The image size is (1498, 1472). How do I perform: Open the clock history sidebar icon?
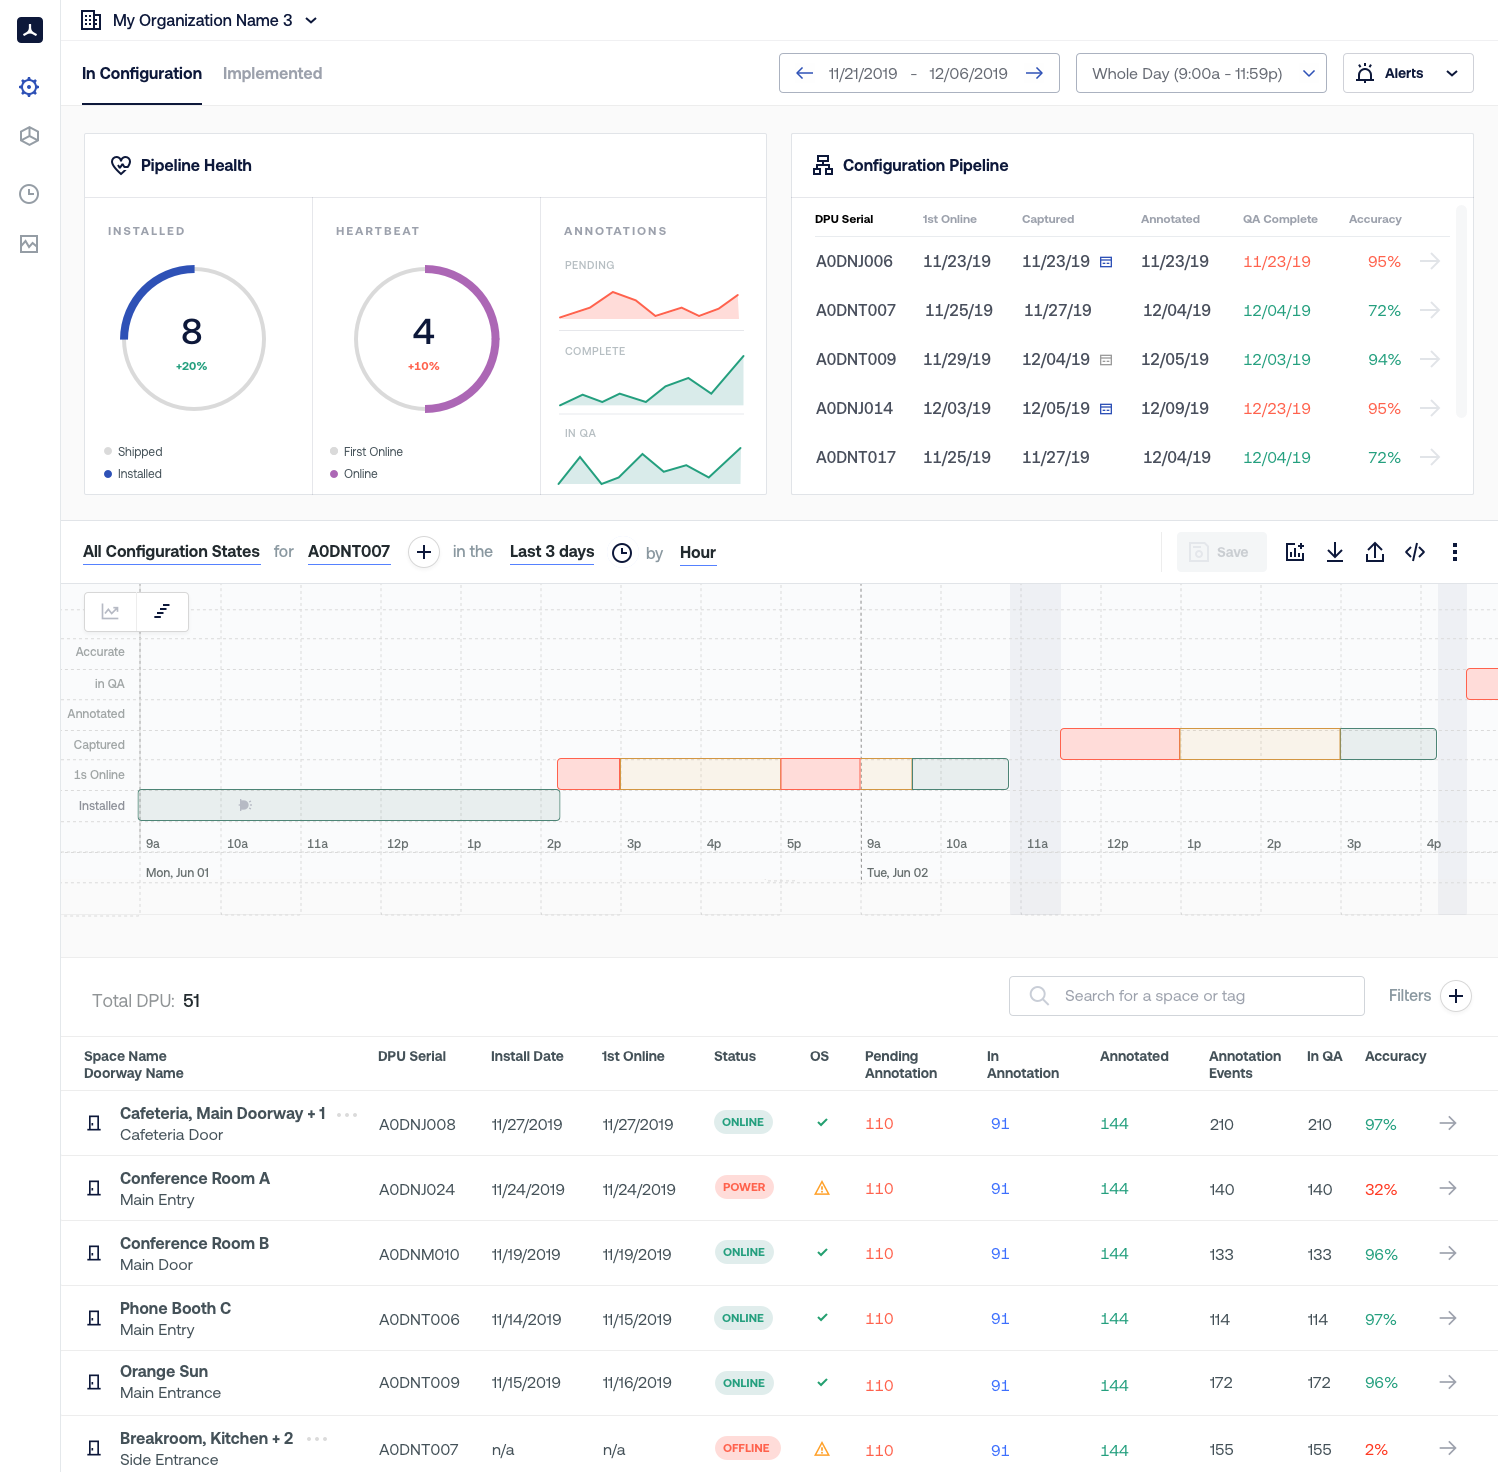(x=29, y=194)
